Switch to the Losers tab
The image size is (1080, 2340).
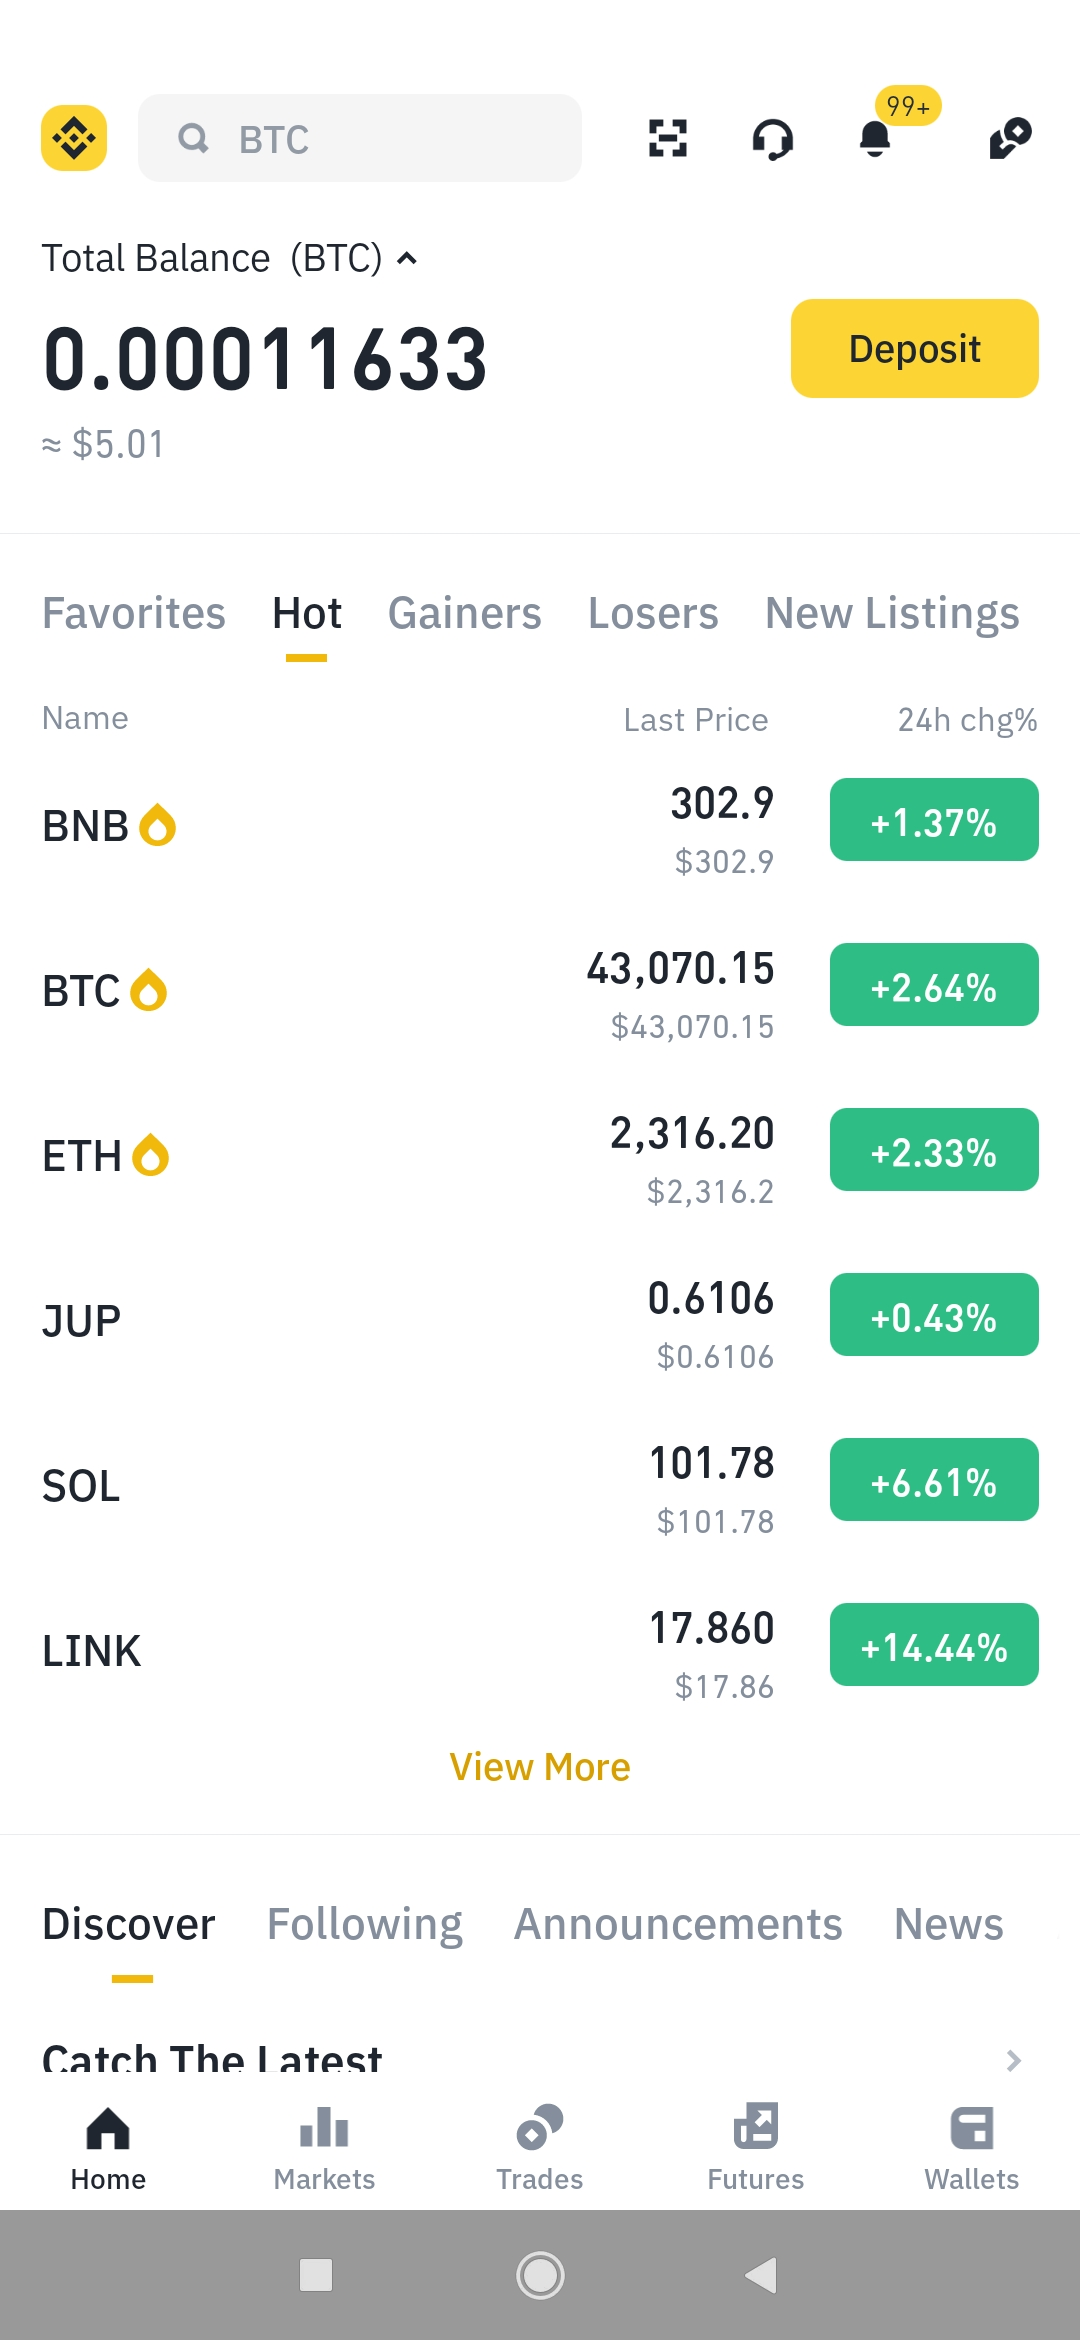point(653,613)
